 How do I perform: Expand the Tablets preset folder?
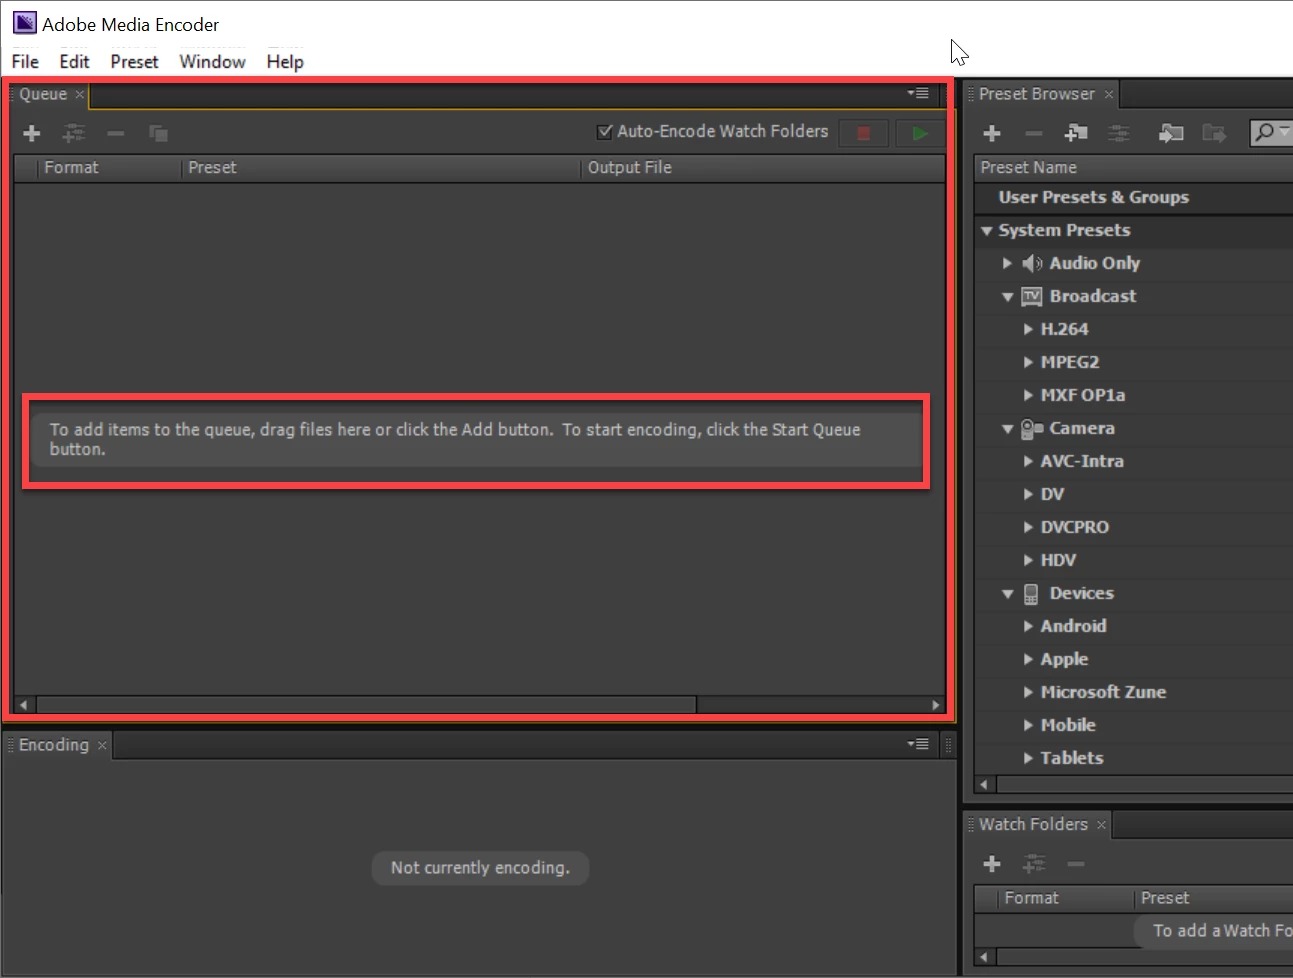1028,758
